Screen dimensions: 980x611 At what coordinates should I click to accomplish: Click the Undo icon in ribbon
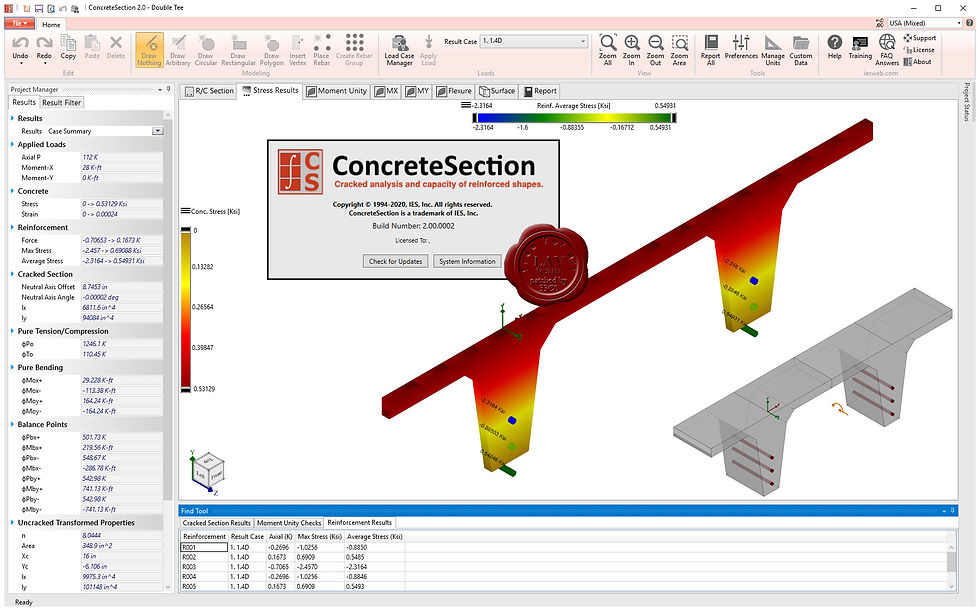tap(20, 48)
